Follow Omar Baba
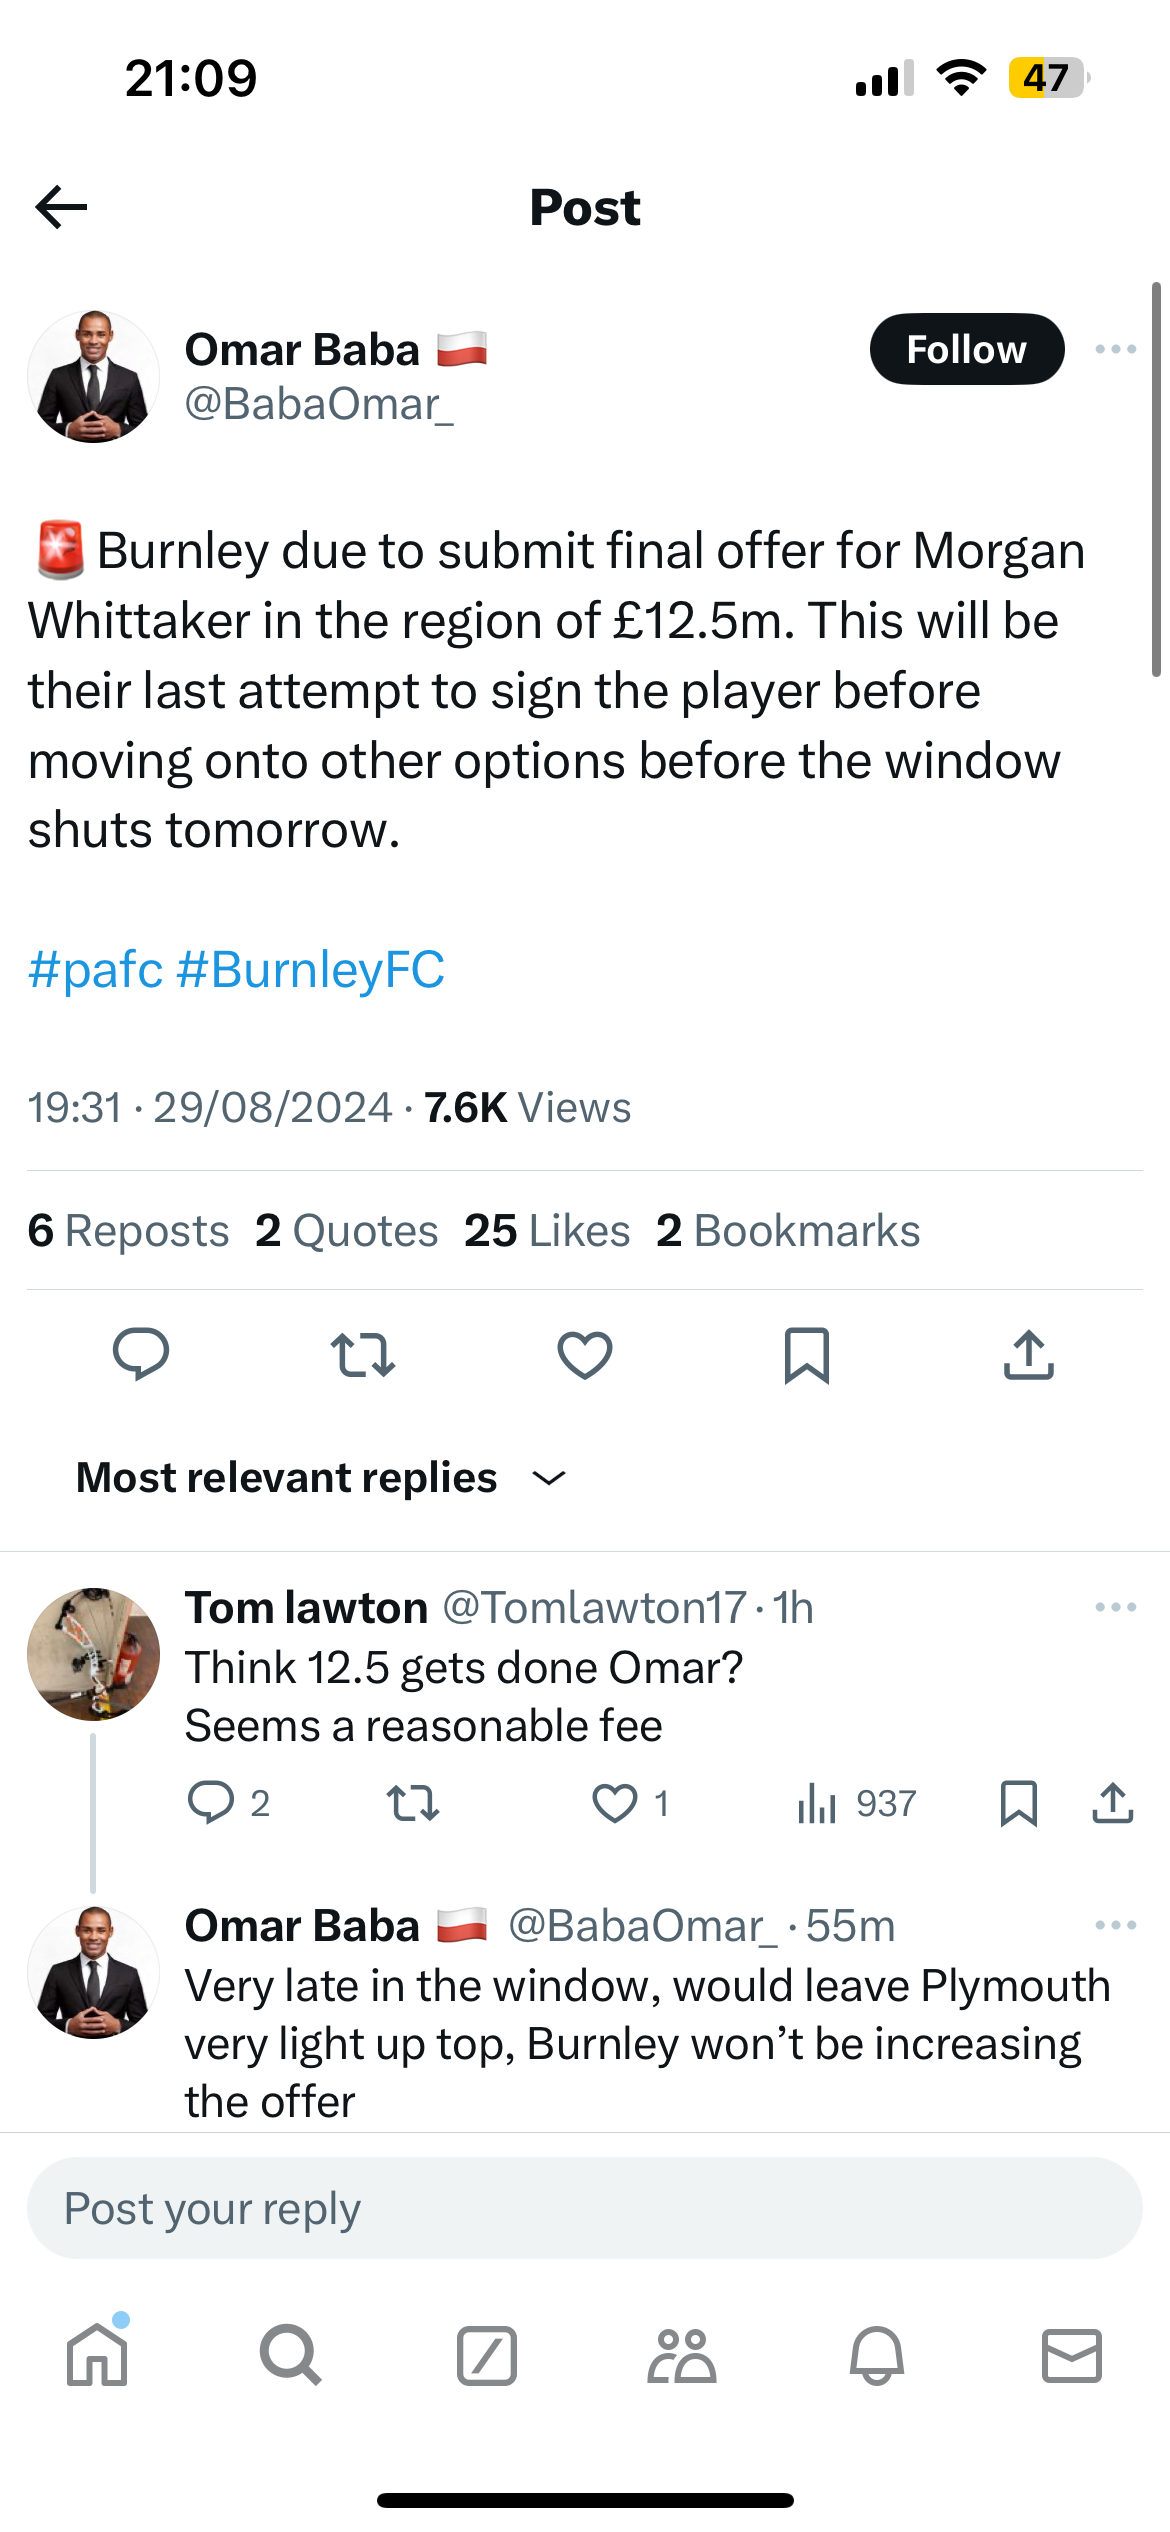The width and height of the screenshot is (1170, 2532). click(966, 349)
